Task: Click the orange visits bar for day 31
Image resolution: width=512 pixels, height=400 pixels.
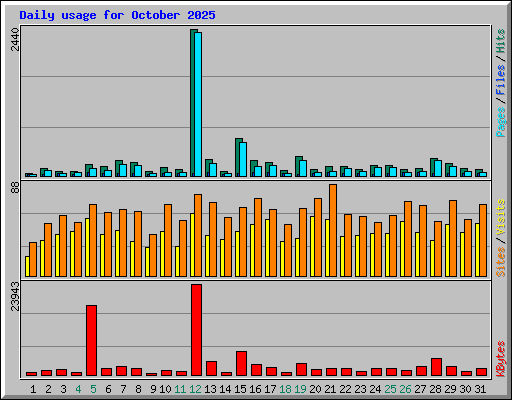Action: point(483,240)
